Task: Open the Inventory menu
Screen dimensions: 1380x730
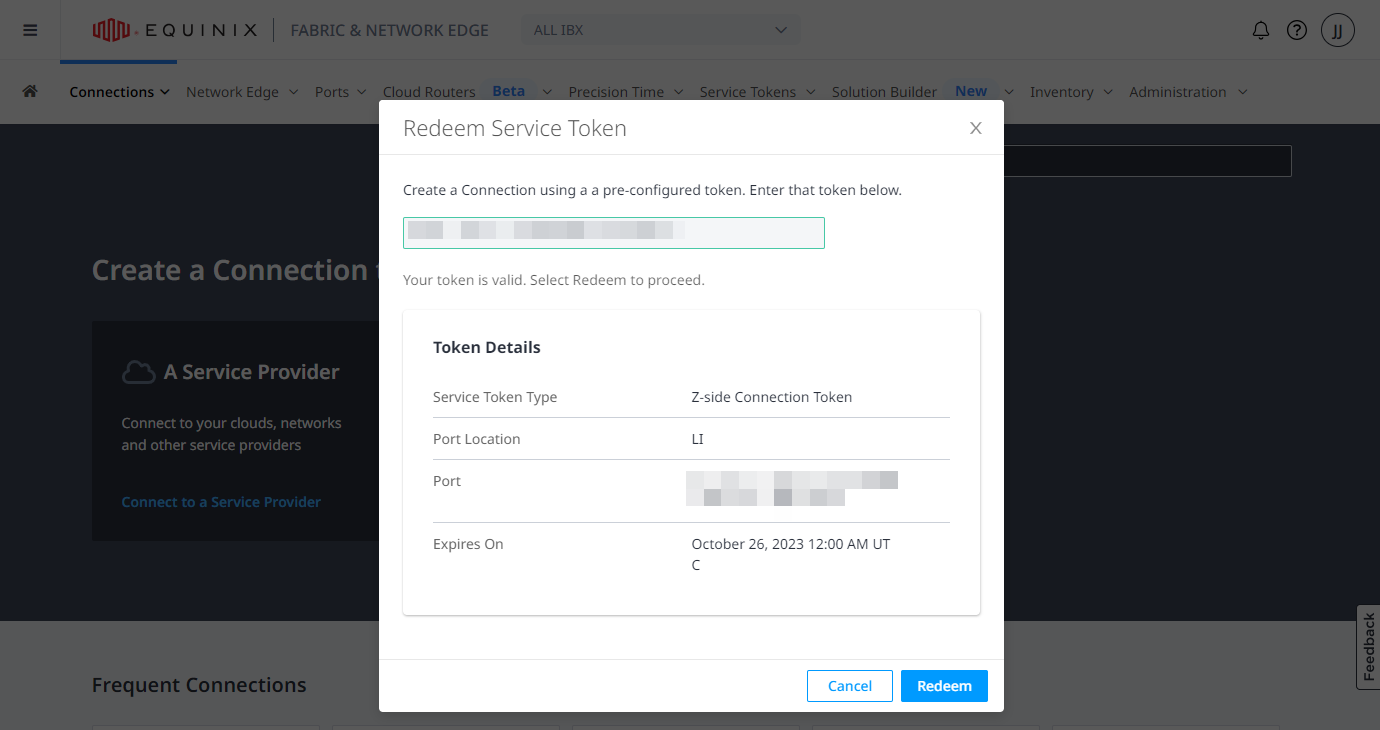Action: tap(1071, 92)
